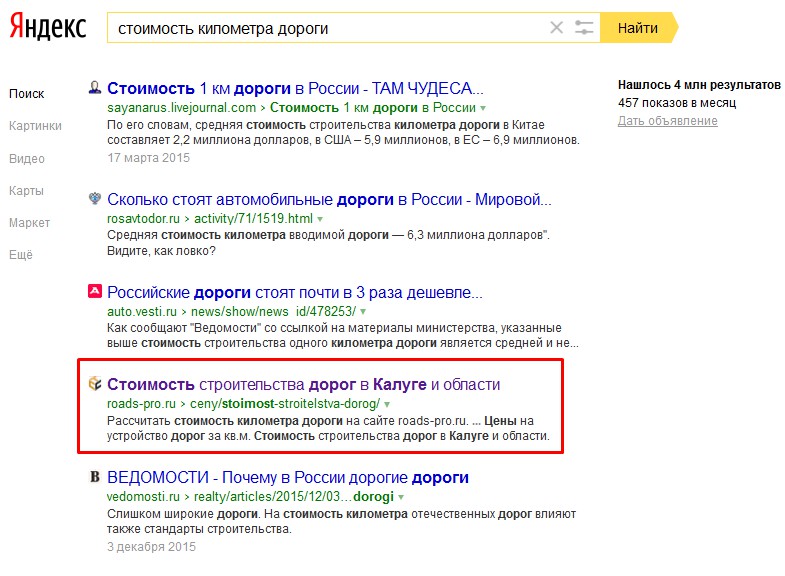Expand the rosavtodor.ru result dropdown arrow
Image resolution: width=785 pixels, height=576 pixels.
click(x=320, y=219)
